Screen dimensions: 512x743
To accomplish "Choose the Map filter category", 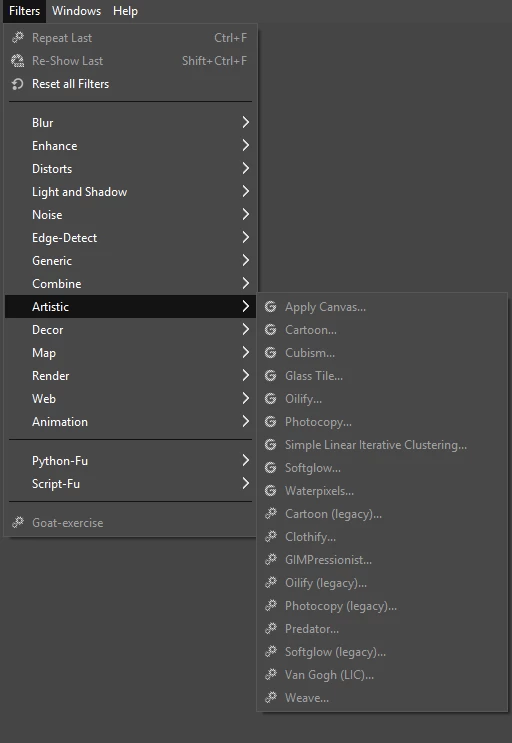I will [130, 353].
